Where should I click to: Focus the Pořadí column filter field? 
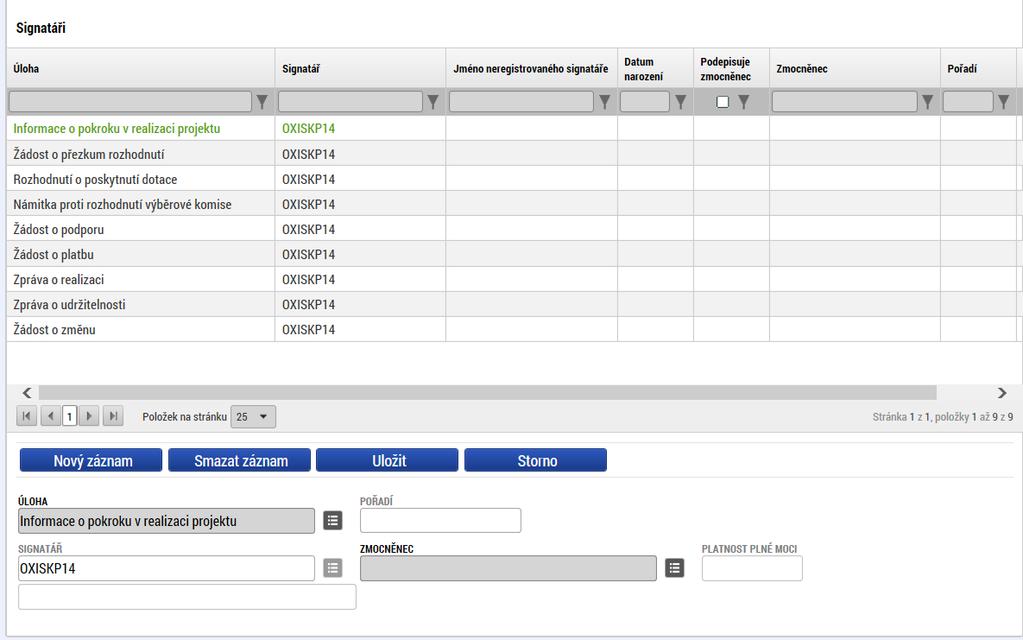click(x=968, y=102)
